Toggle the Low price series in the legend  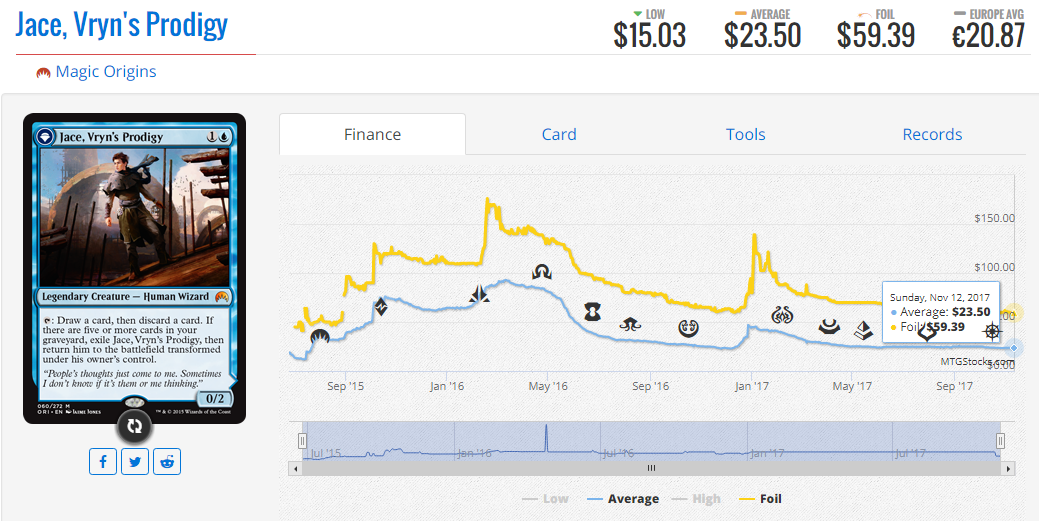click(x=545, y=498)
